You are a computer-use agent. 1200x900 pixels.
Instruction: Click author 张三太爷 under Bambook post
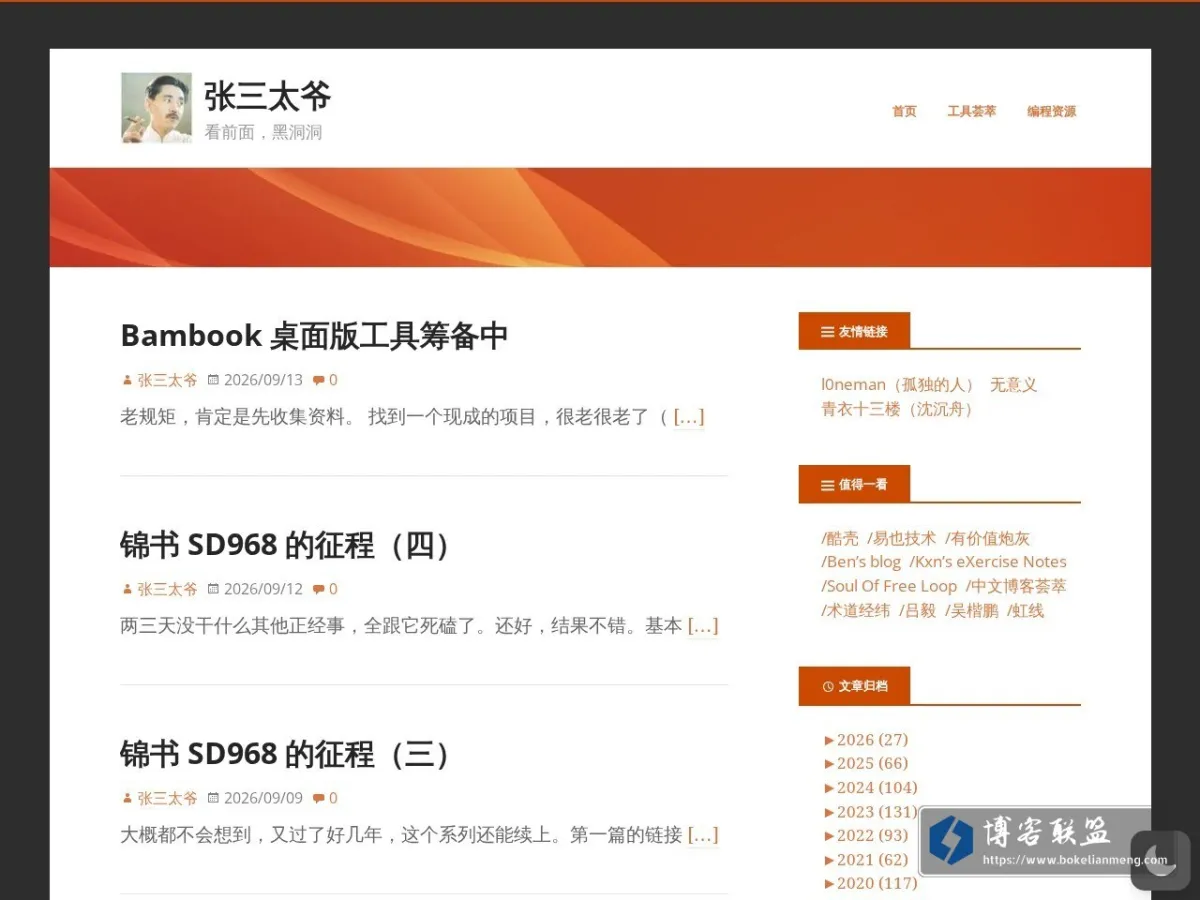[167, 380]
